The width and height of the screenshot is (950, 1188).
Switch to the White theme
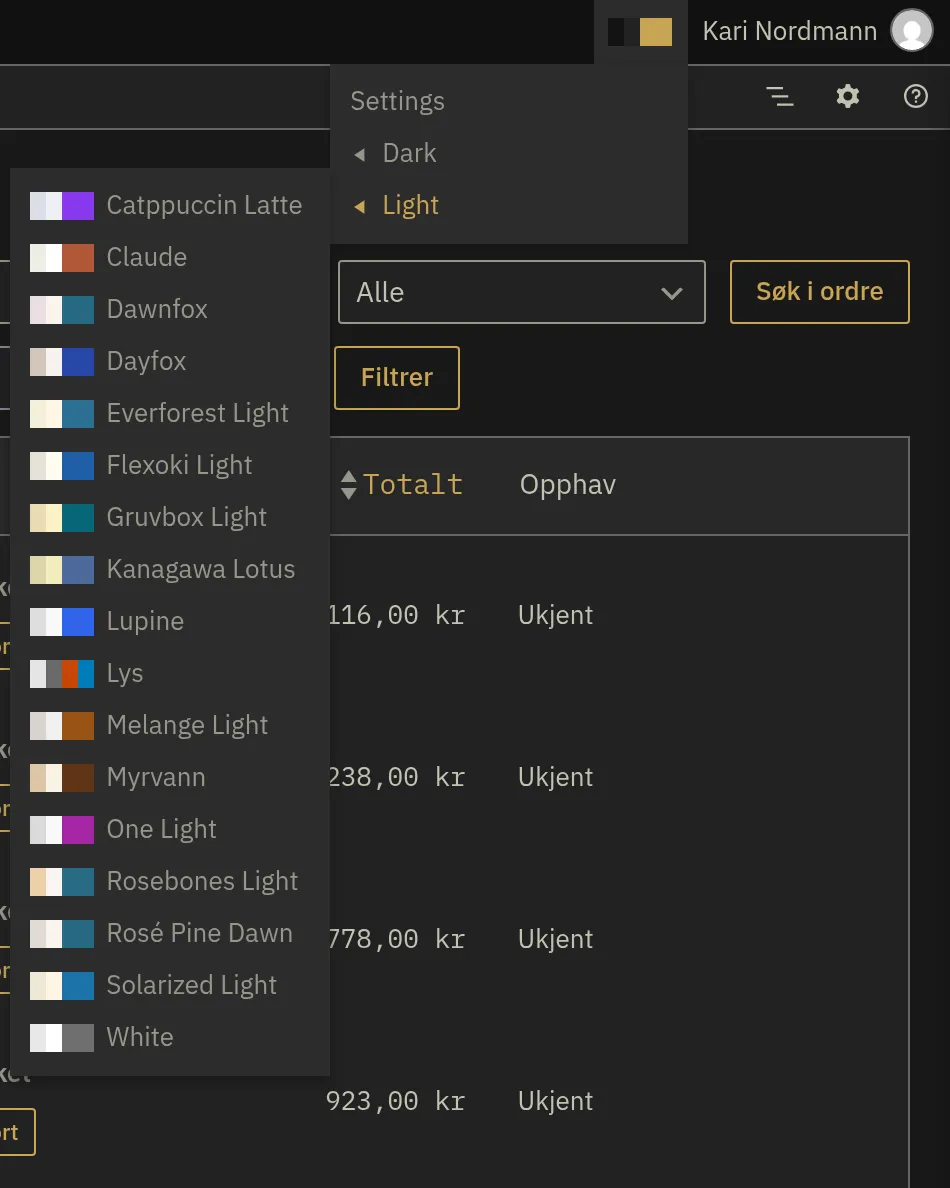click(x=170, y=1037)
